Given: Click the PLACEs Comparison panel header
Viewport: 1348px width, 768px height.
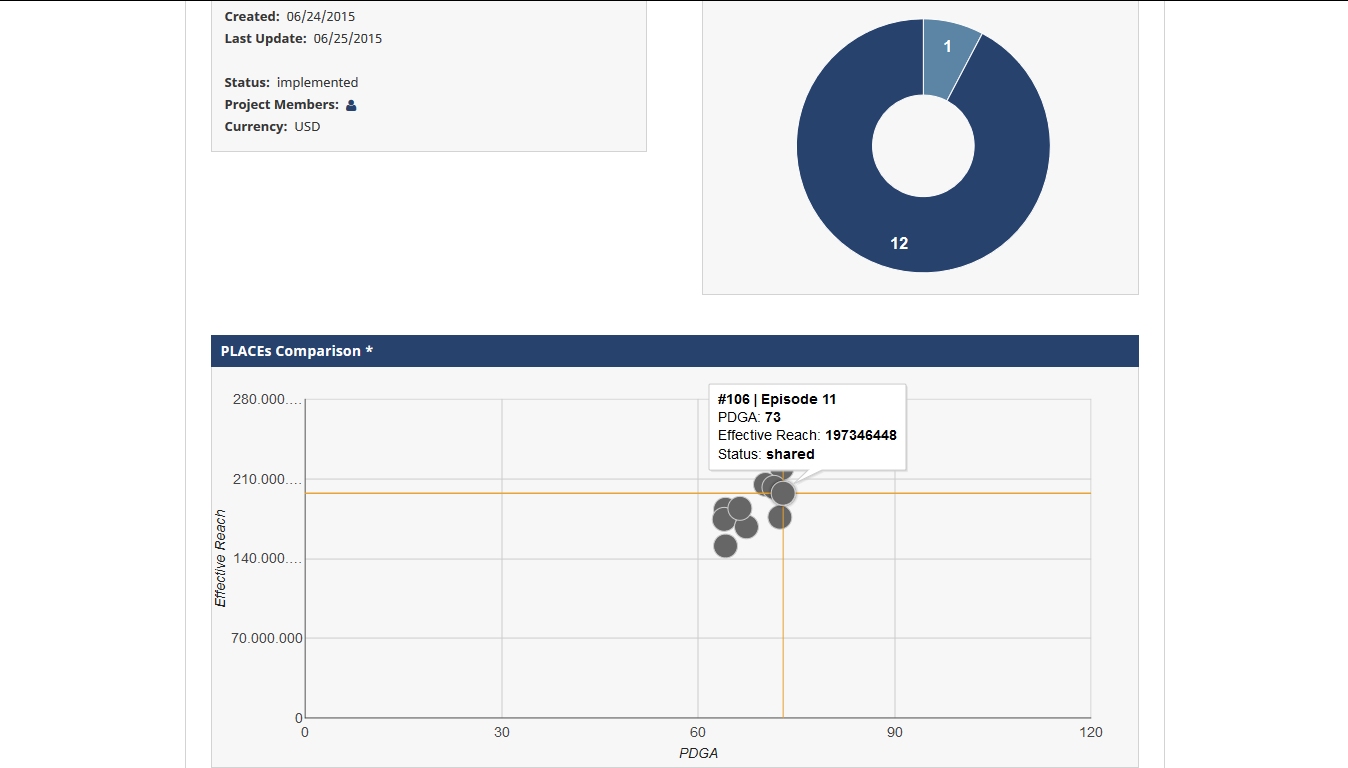Looking at the screenshot, I should [674, 351].
